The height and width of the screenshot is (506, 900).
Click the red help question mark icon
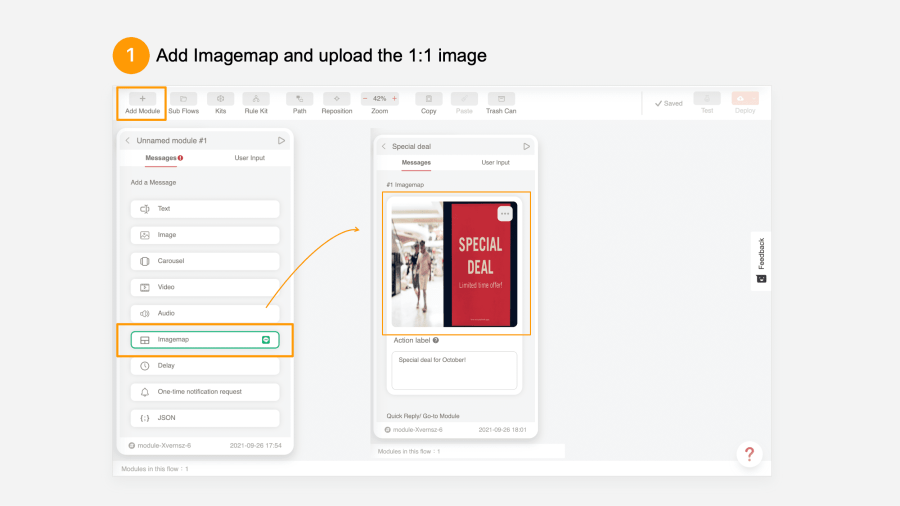[749, 454]
